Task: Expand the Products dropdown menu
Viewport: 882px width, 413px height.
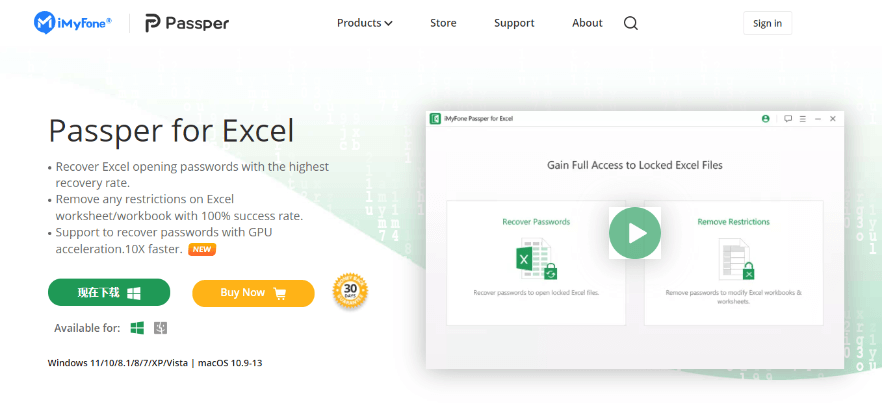Action: coord(364,23)
